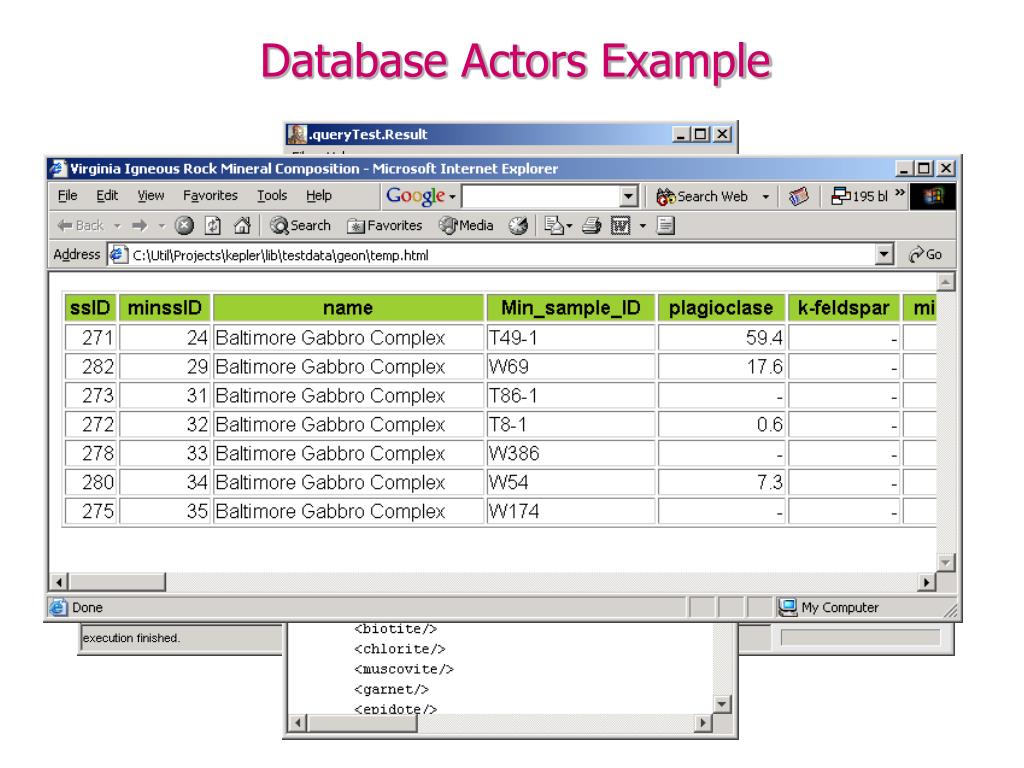Click the Address bar URL field
Image resolution: width=1024 pixels, height=768 pixels.
[500, 255]
